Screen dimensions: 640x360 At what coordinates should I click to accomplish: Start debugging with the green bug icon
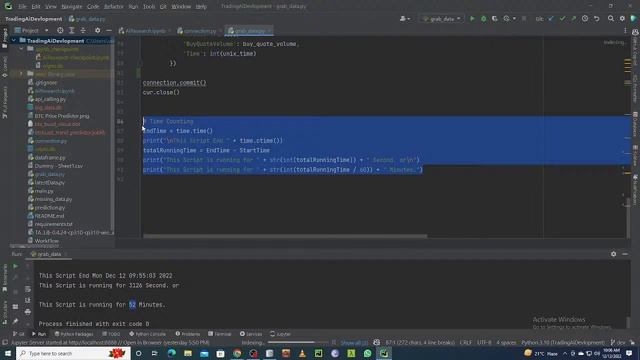click(x=484, y=19)
